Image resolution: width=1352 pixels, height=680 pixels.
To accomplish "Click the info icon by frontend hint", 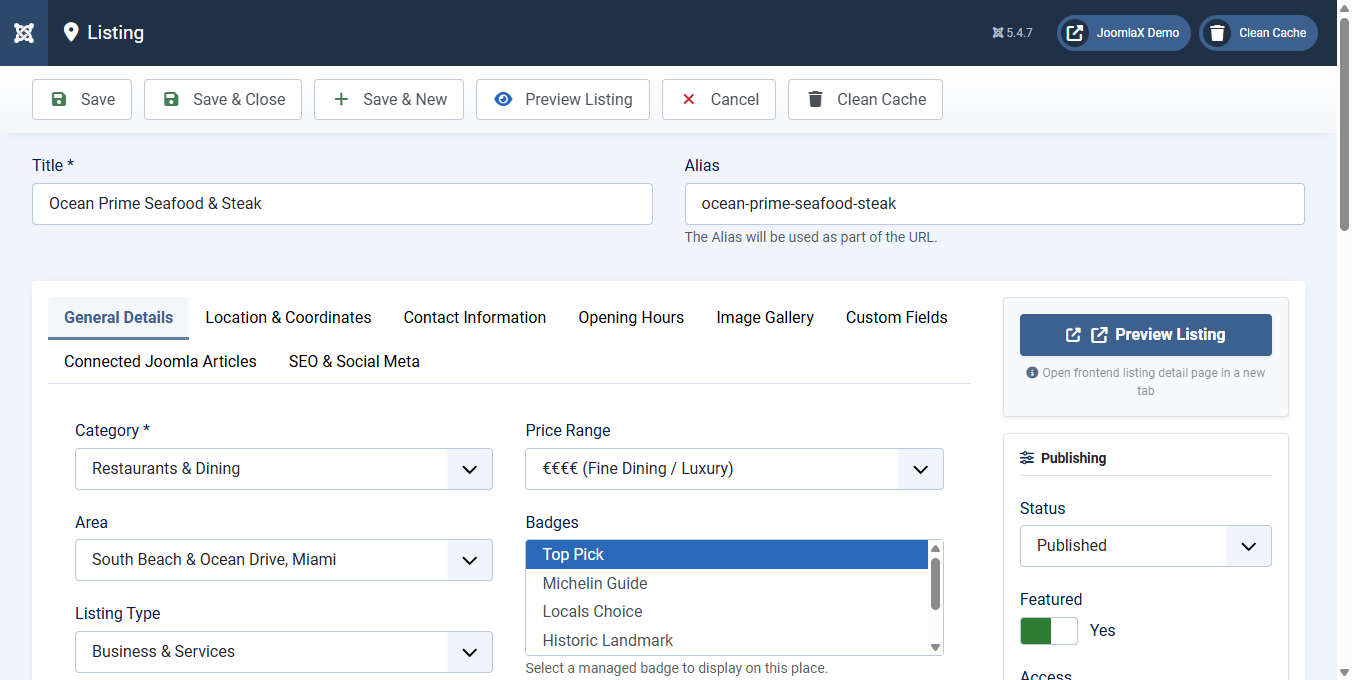I will (1032, 373).
